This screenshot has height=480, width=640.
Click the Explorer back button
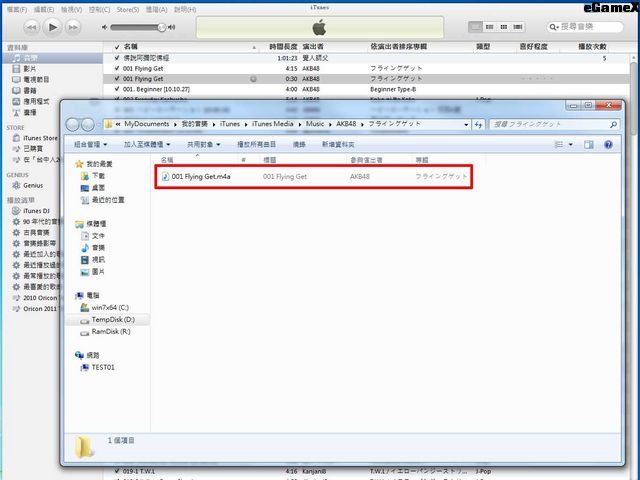tap(72, 124)
